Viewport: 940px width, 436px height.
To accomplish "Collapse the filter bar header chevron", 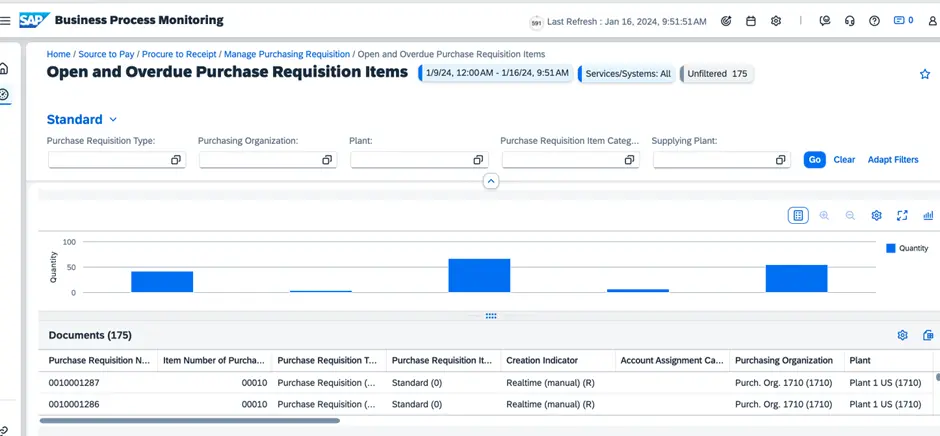I will coord(490,181).
